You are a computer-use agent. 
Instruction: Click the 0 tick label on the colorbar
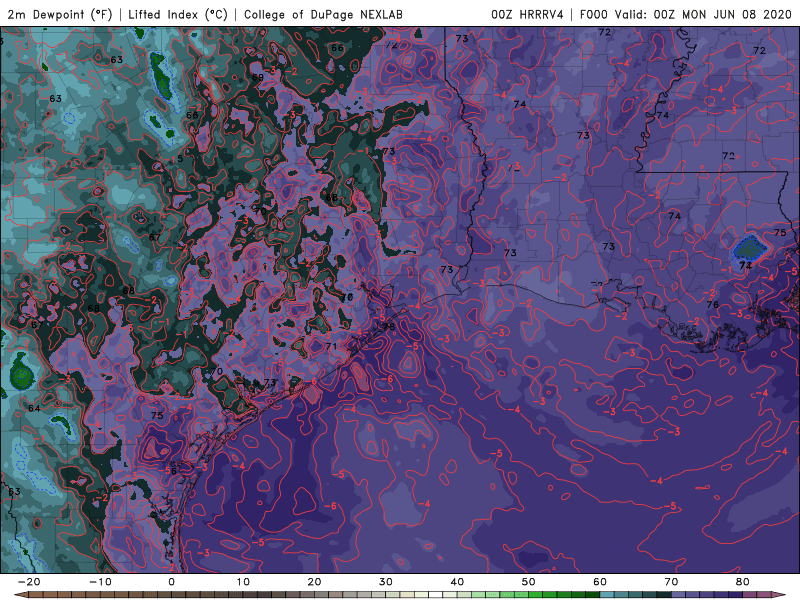coord(171,582)
